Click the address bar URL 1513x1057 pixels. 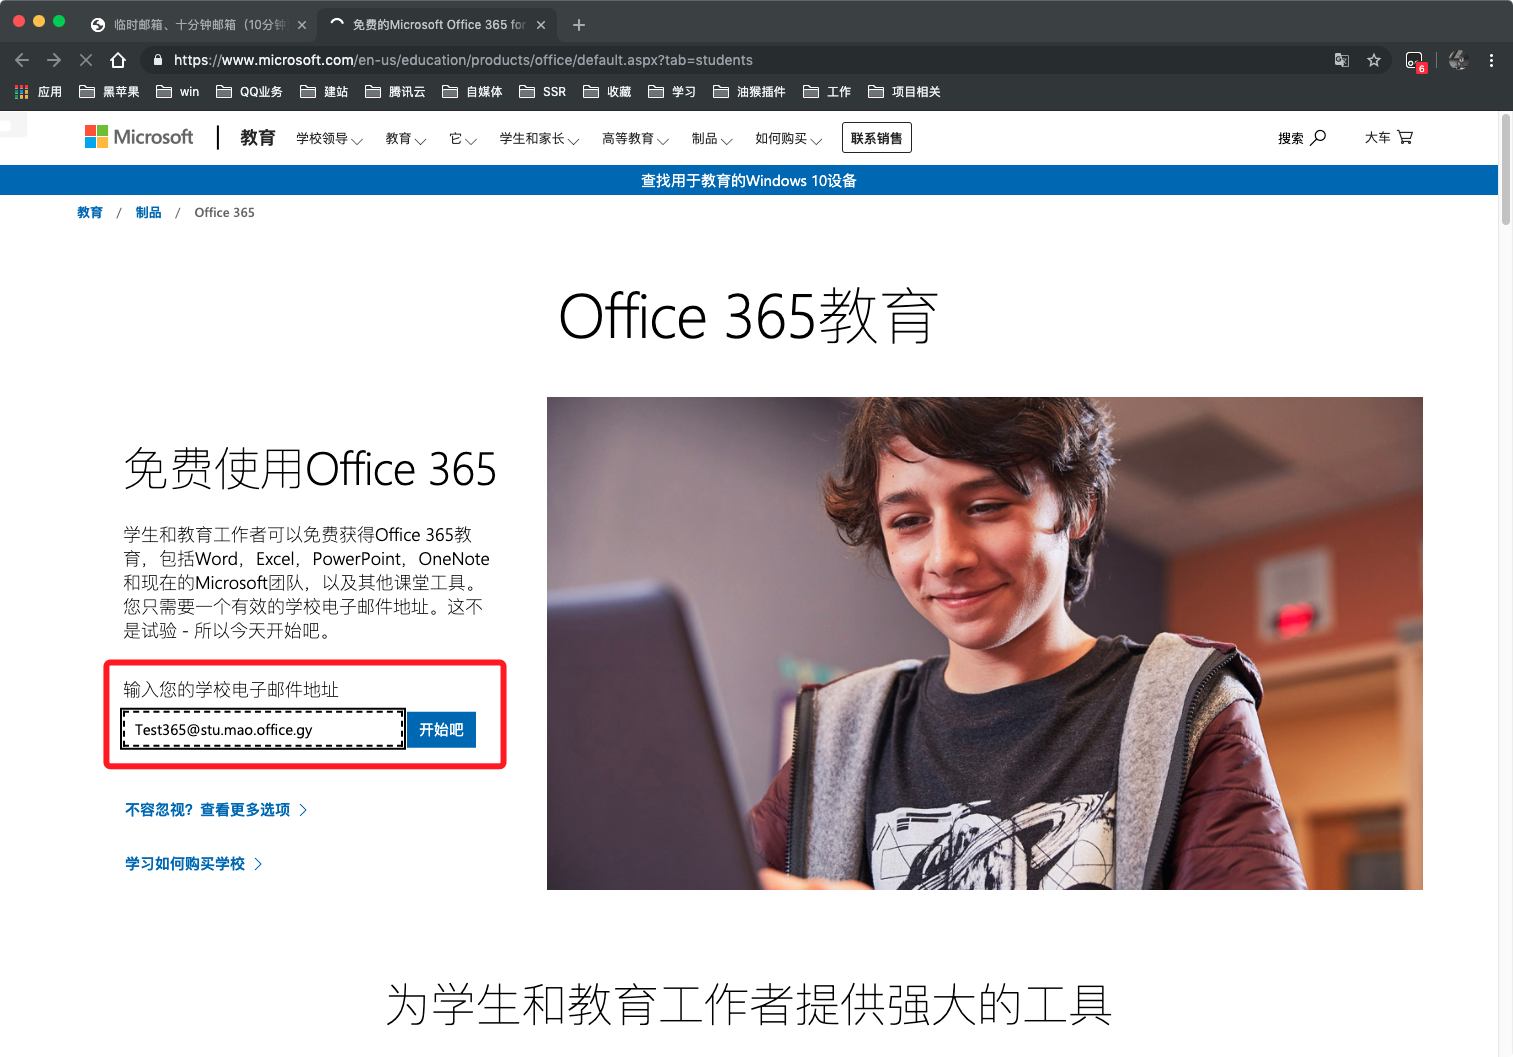coord(463,60)
